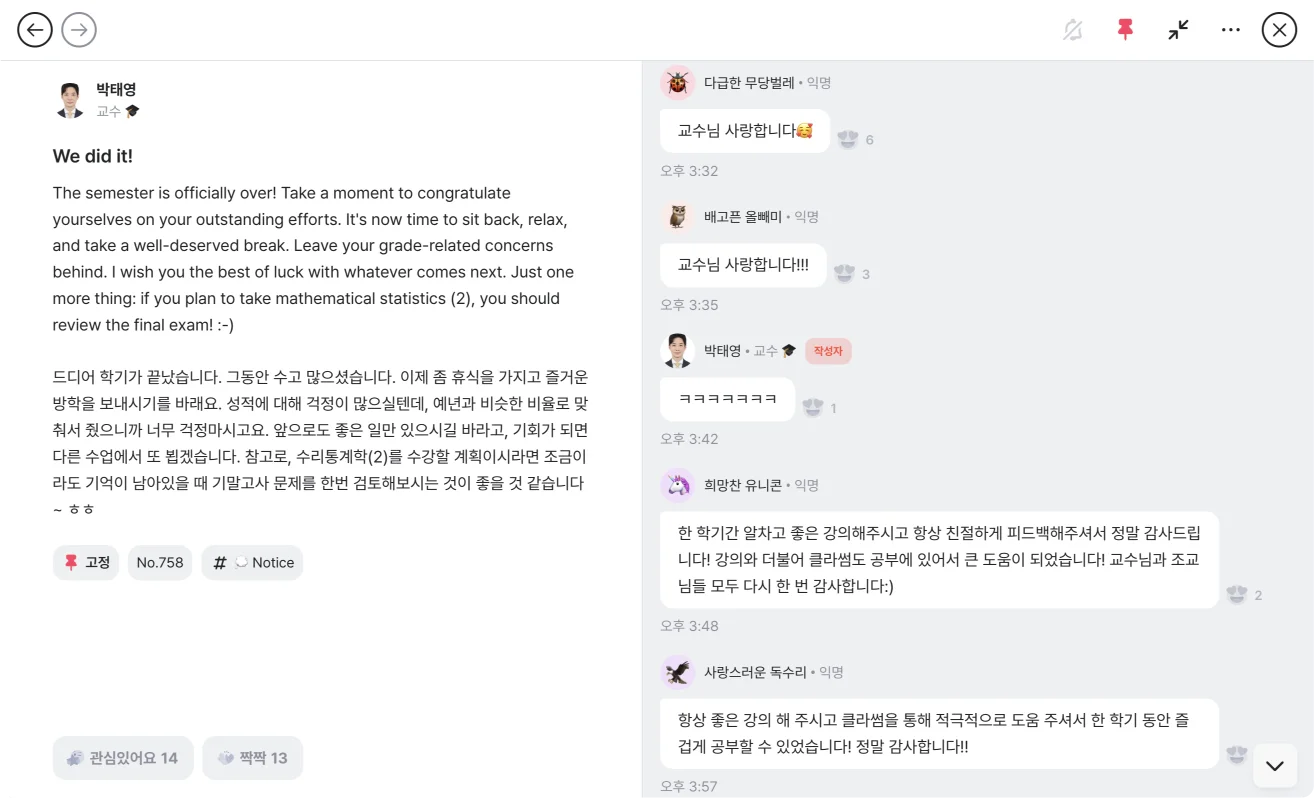The height and width of the screenshot is (798, 1314).
Task: Open the more options ellipsis menu
Action: (1230, 29)
